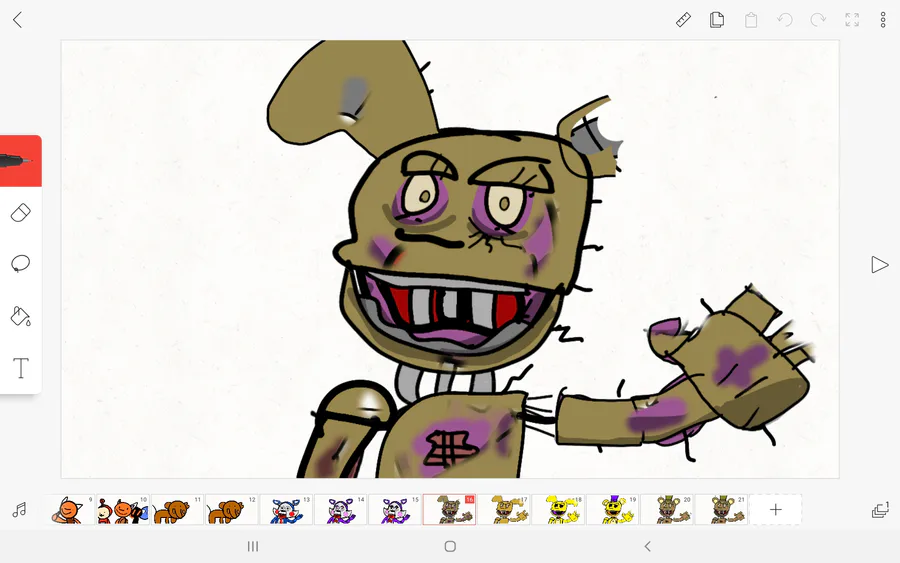Select the Lasso selection tool
The width and height of the screenshot is (900, 563).
pos(21,263)
